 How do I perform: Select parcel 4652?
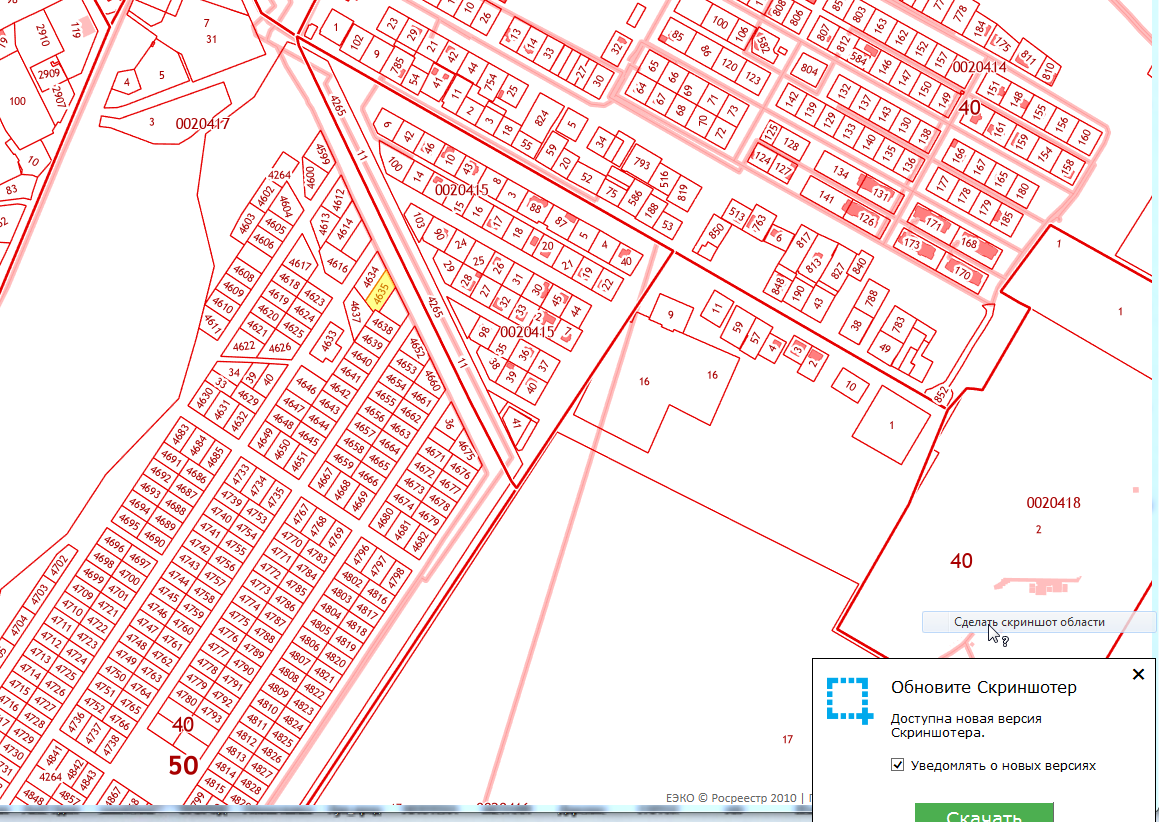(418, 348)
